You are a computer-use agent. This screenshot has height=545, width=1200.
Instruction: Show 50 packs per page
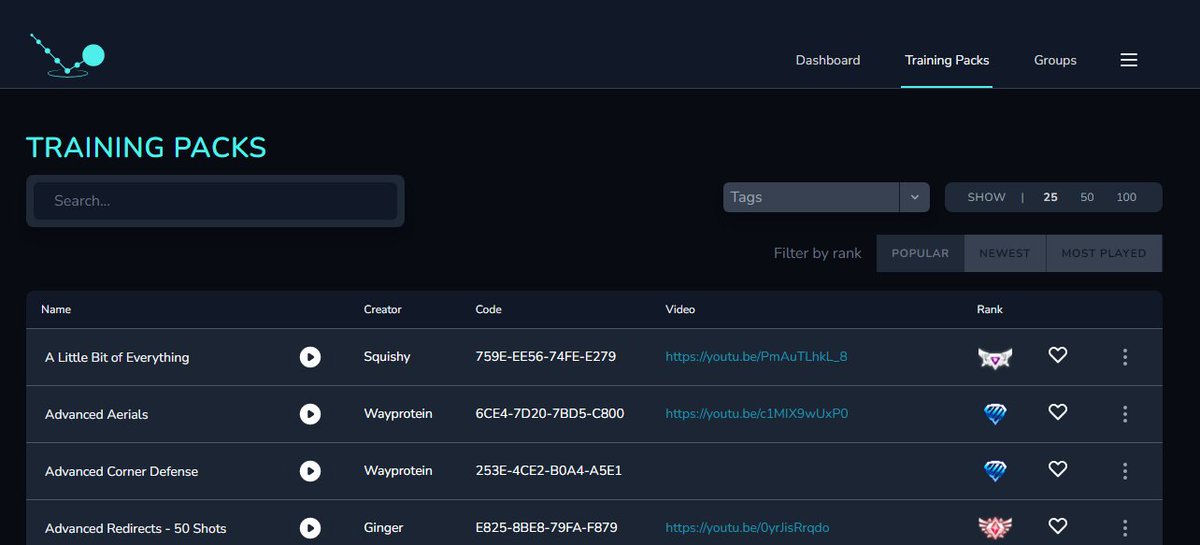coord(1087,197)
